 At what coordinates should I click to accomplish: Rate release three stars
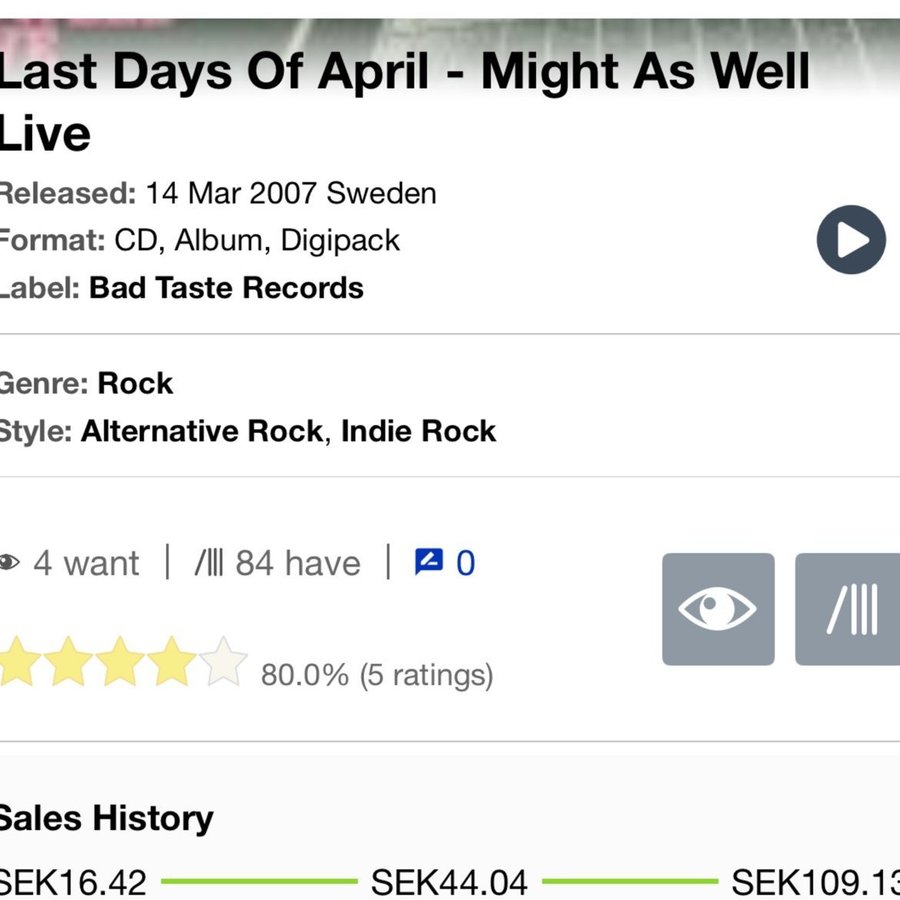tap(120, 661)
